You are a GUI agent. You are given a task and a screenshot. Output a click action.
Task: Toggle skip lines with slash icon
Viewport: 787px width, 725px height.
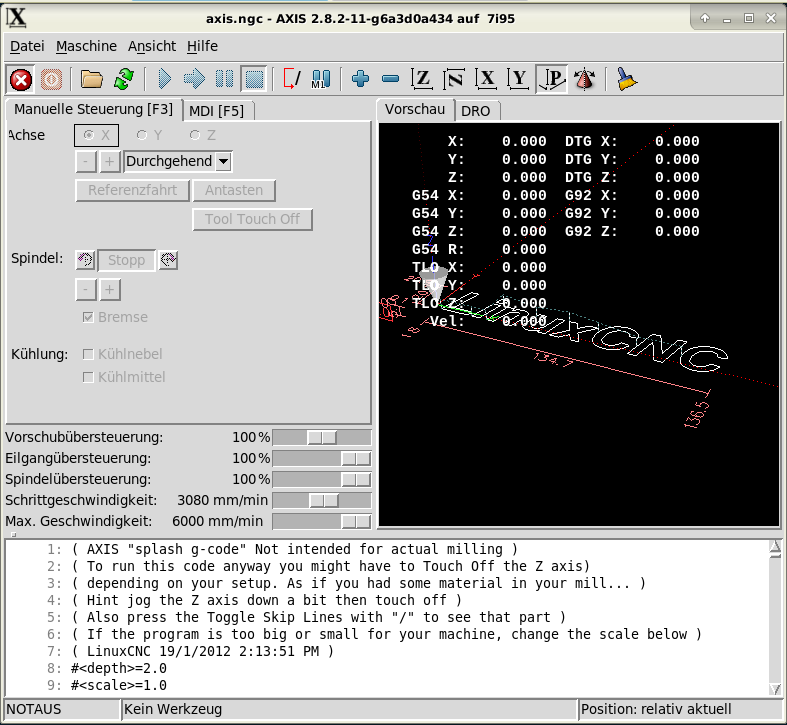(x=292, y=79)
